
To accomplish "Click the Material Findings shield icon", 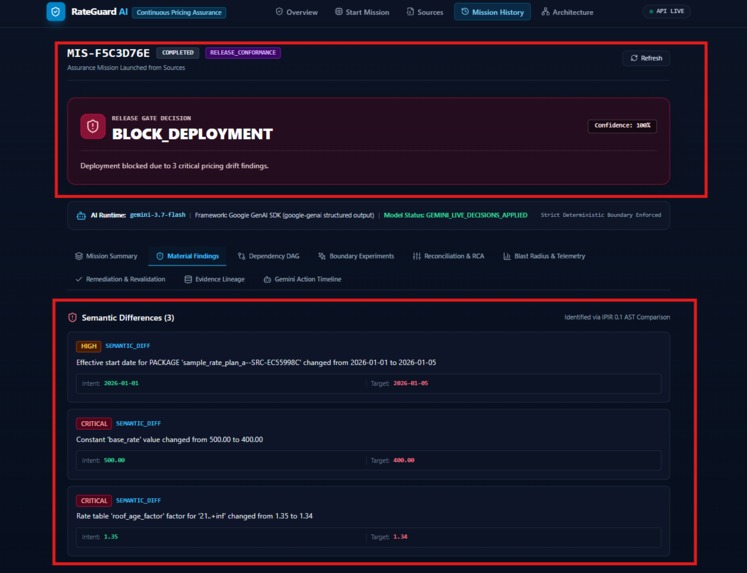I will pyautogui.click(x=160, y=256).
